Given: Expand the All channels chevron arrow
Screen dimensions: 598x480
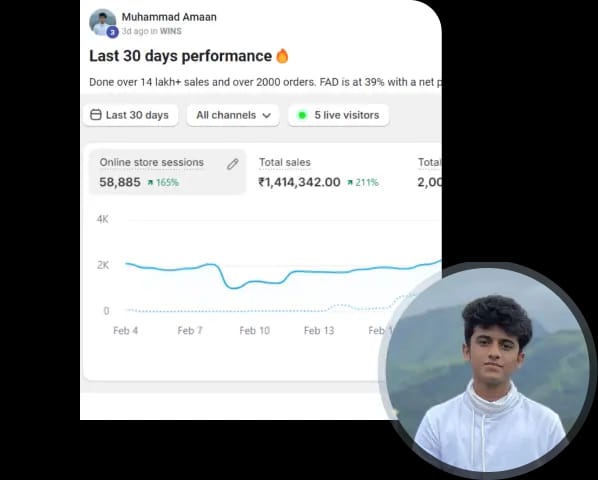Looking at the screenshot, I should pyautogui.click(x=267, y=116).
